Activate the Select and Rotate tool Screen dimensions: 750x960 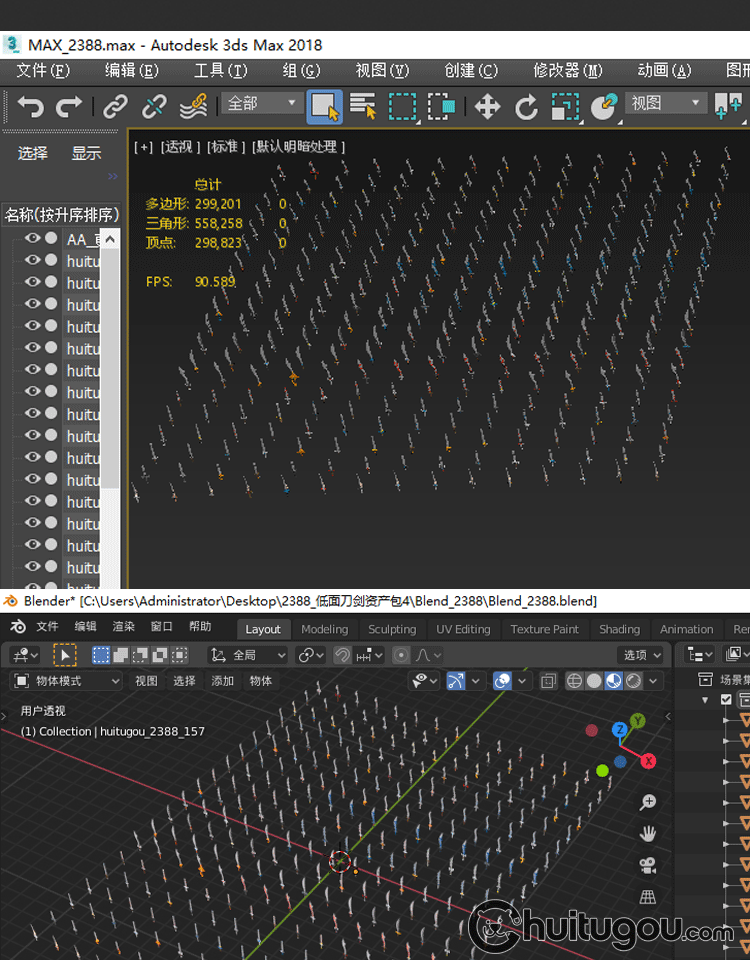pos(526,106)
